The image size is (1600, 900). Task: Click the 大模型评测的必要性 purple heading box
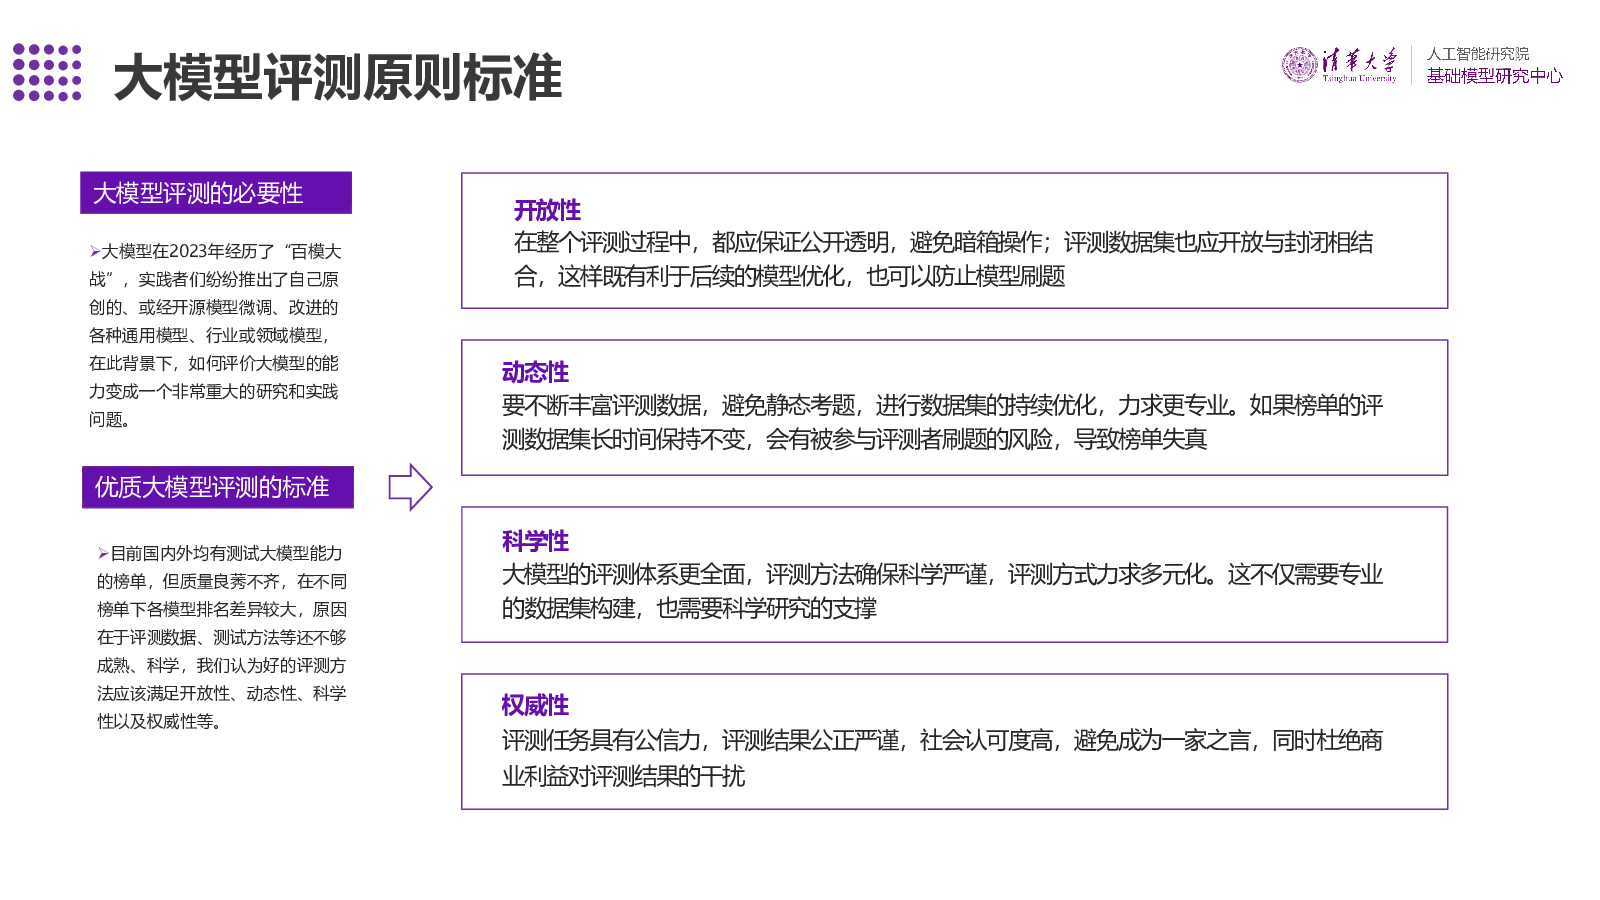click(216, 193)
